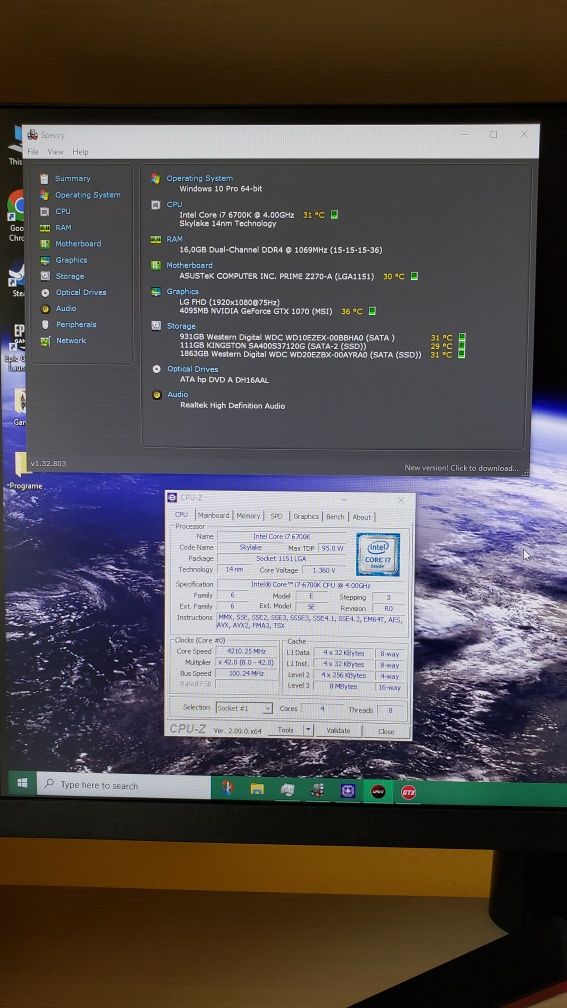The image size is (567, 1008).
Task: Click the purple CPU-Z taskbar icon
Action: click(348, 791)
